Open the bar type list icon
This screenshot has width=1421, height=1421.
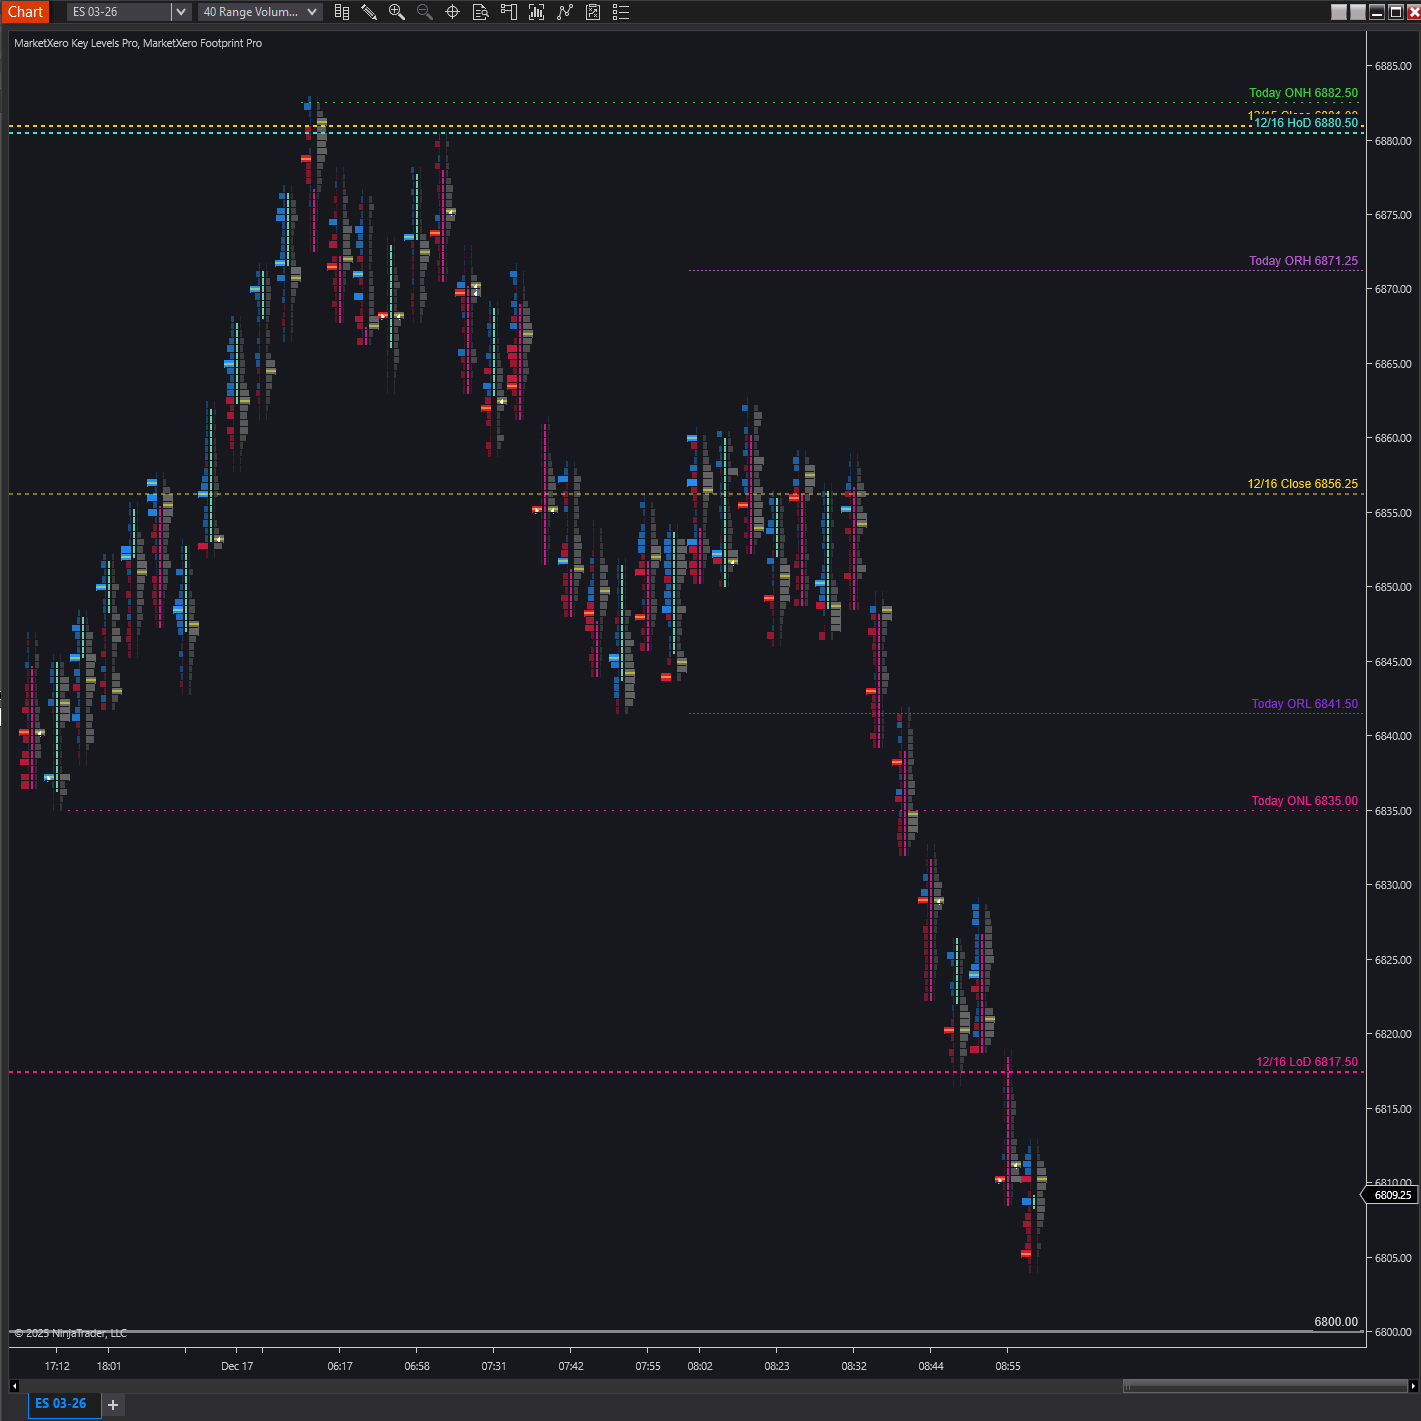pos(342,12)
